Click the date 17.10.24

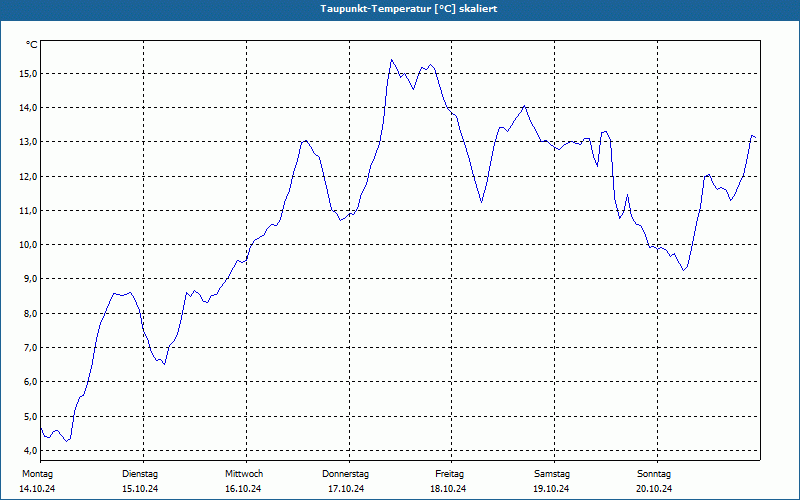346,489
